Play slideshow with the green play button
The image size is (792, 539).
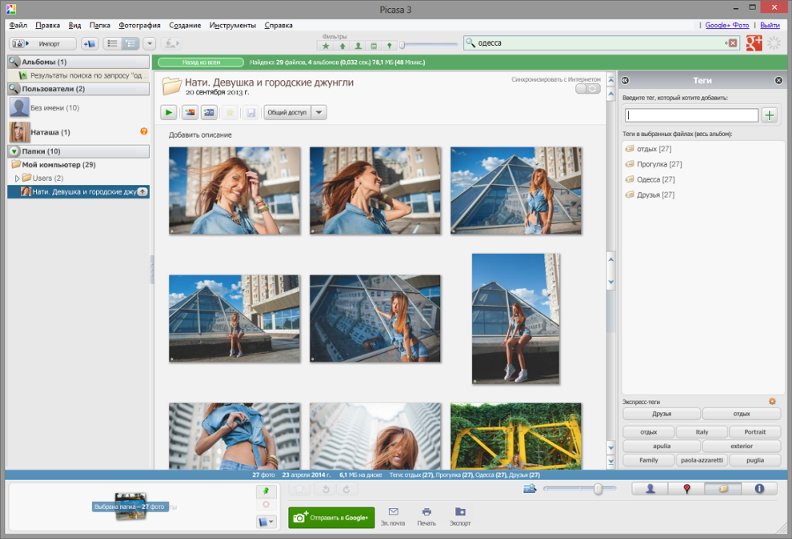[x=169, y=113]
